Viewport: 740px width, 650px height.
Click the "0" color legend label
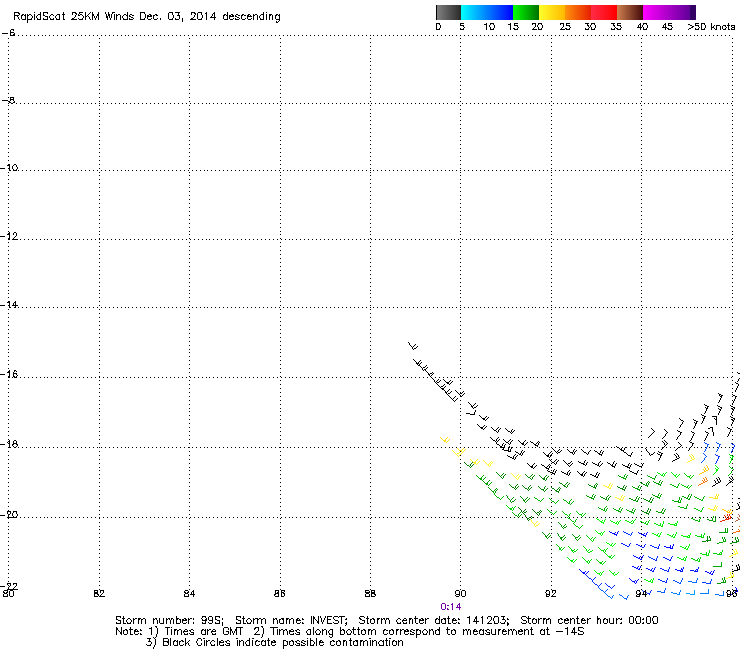click(x=438, y=27)
